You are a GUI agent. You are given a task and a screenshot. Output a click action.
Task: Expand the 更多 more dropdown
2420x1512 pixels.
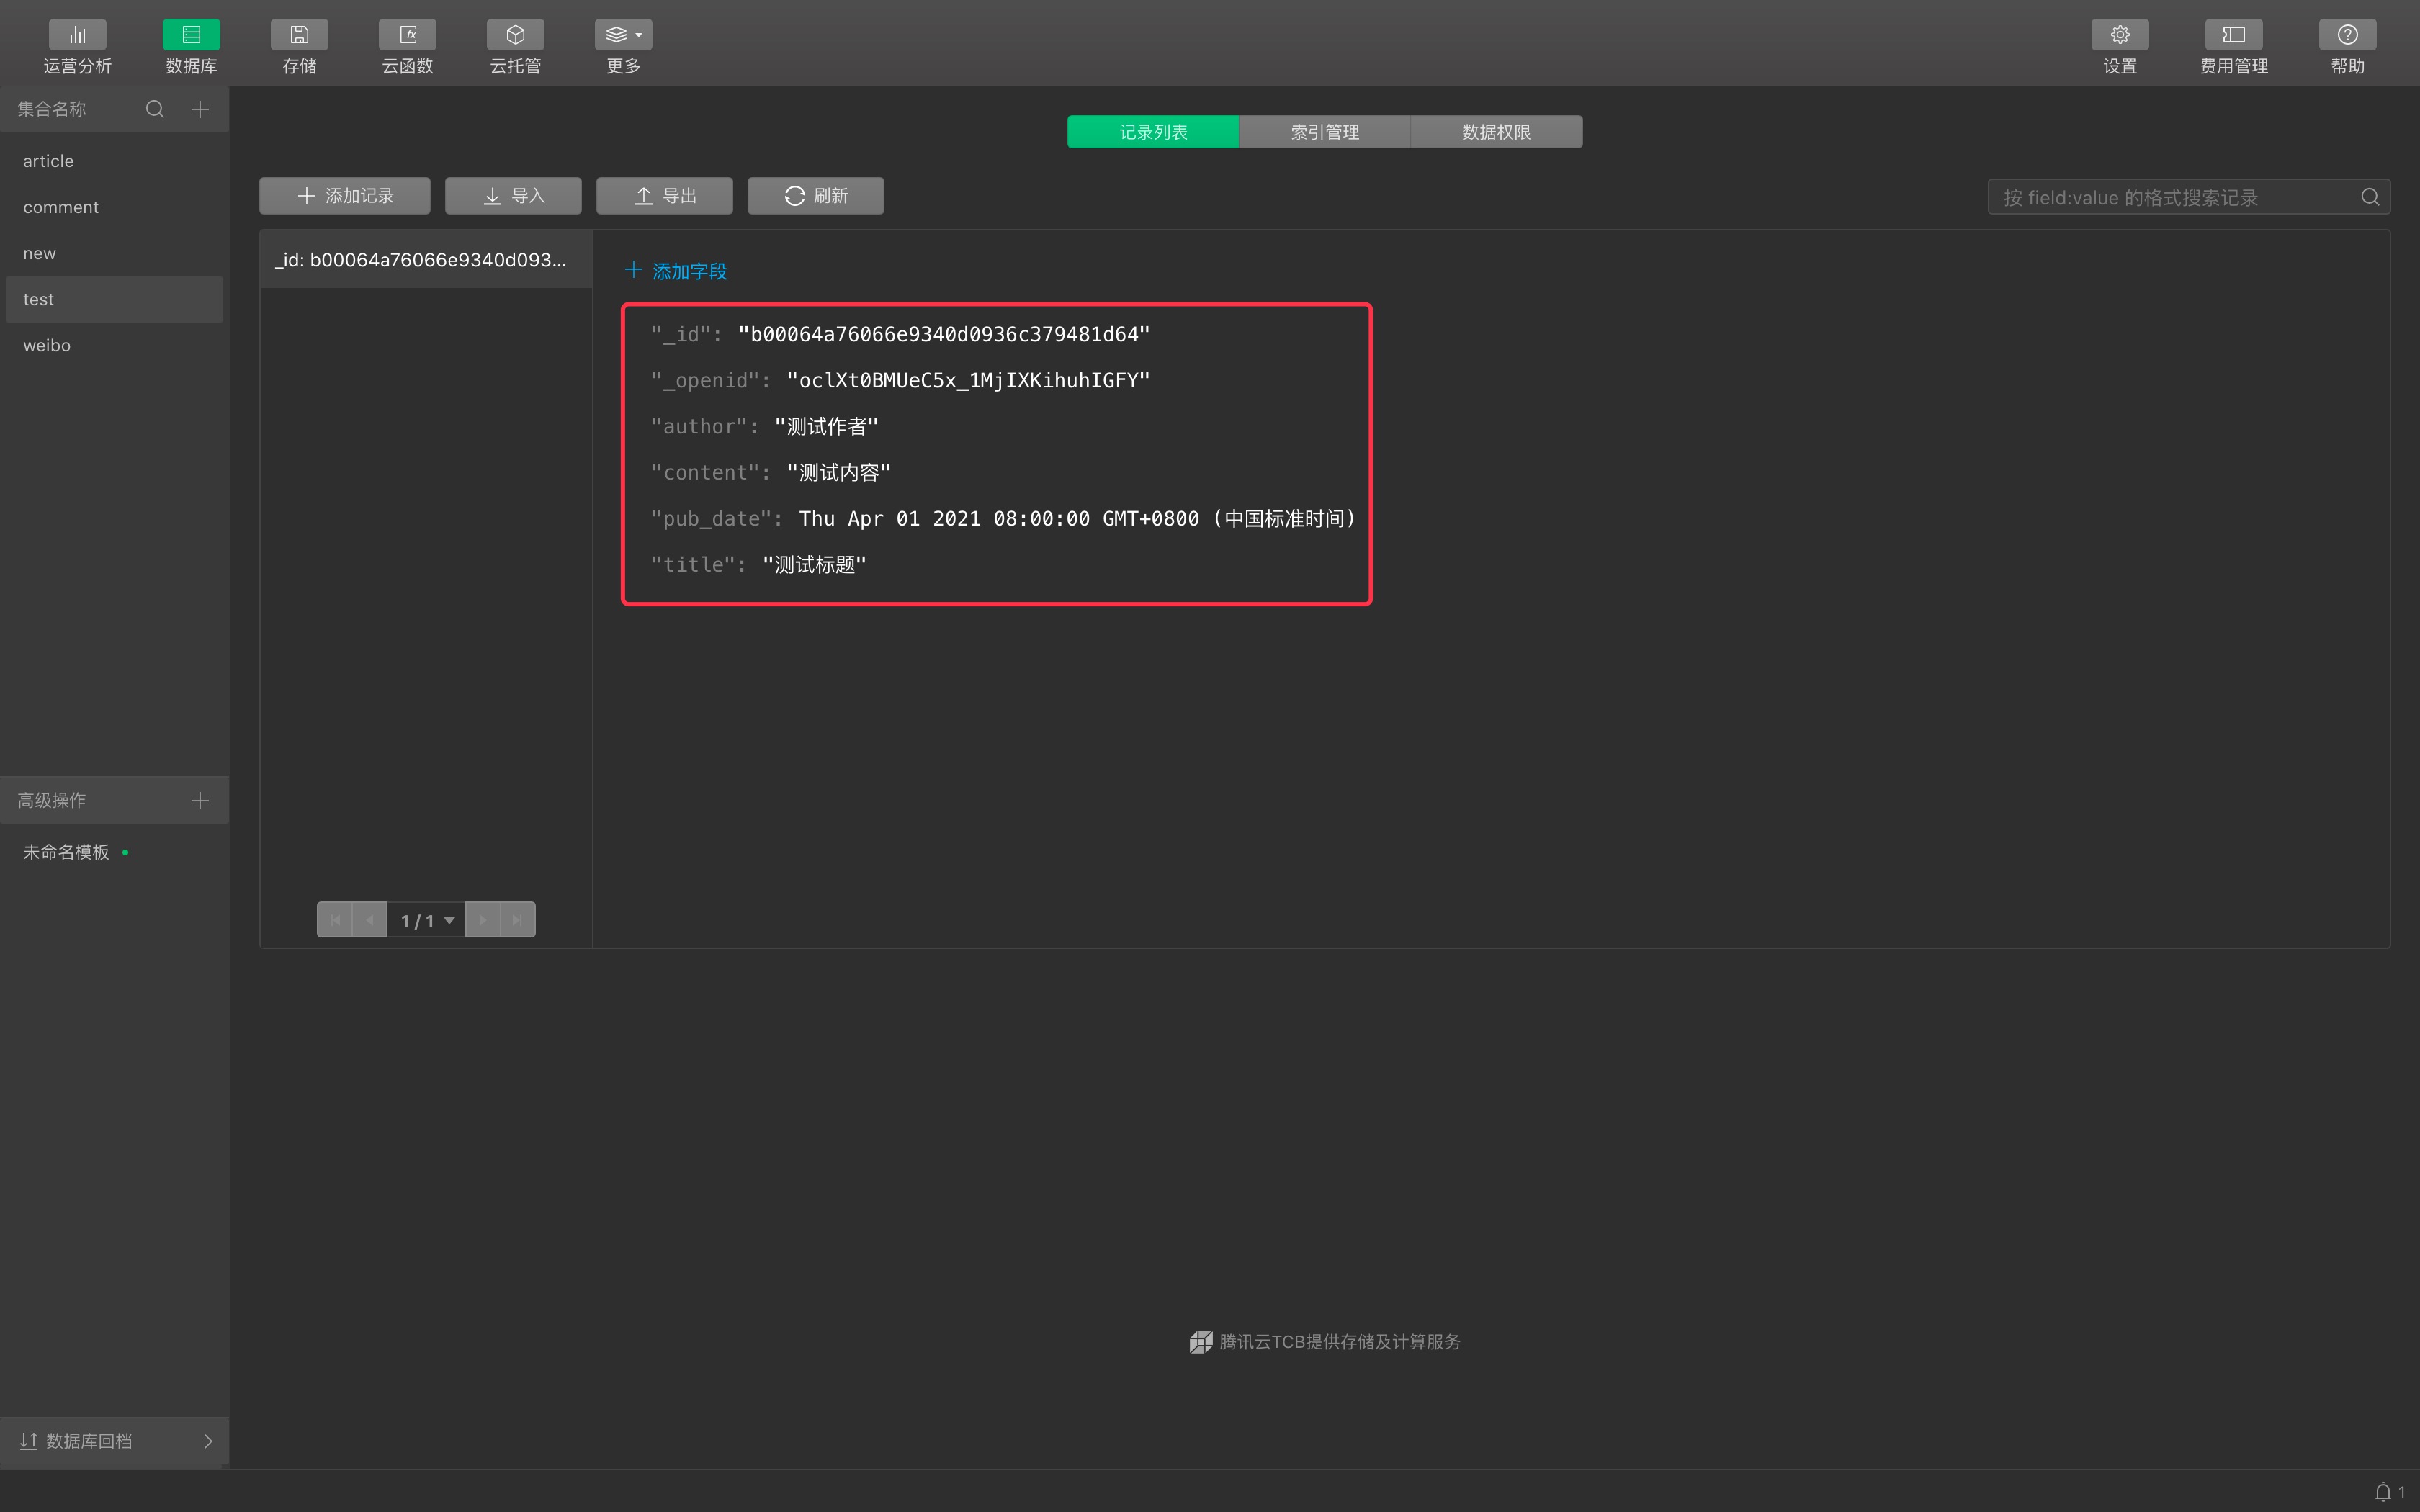(623, 47)
